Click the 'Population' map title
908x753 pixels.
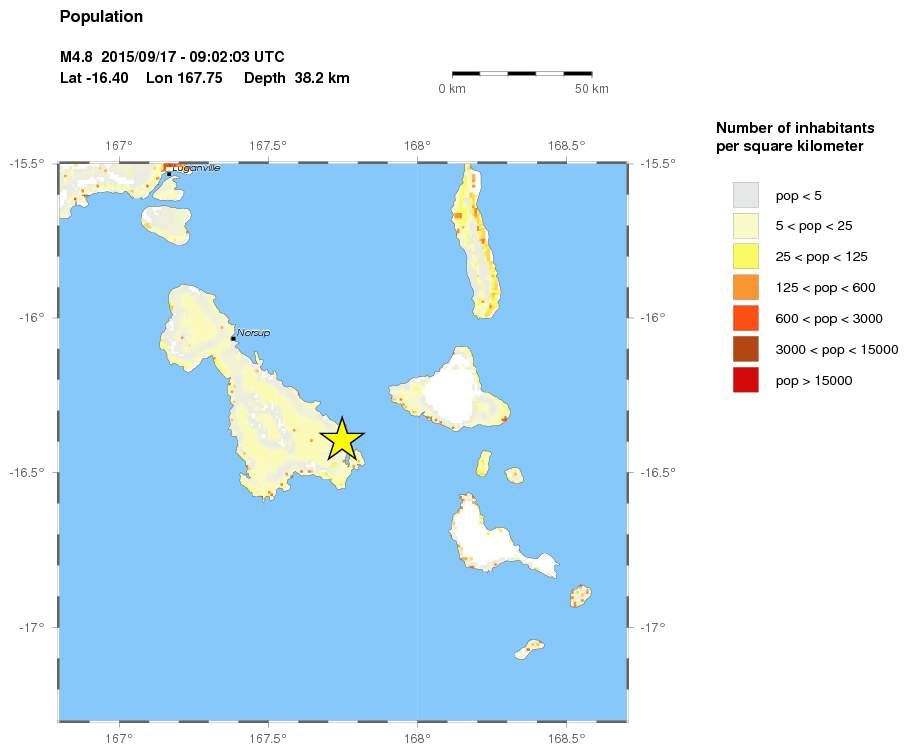click(x=101, y=17)
